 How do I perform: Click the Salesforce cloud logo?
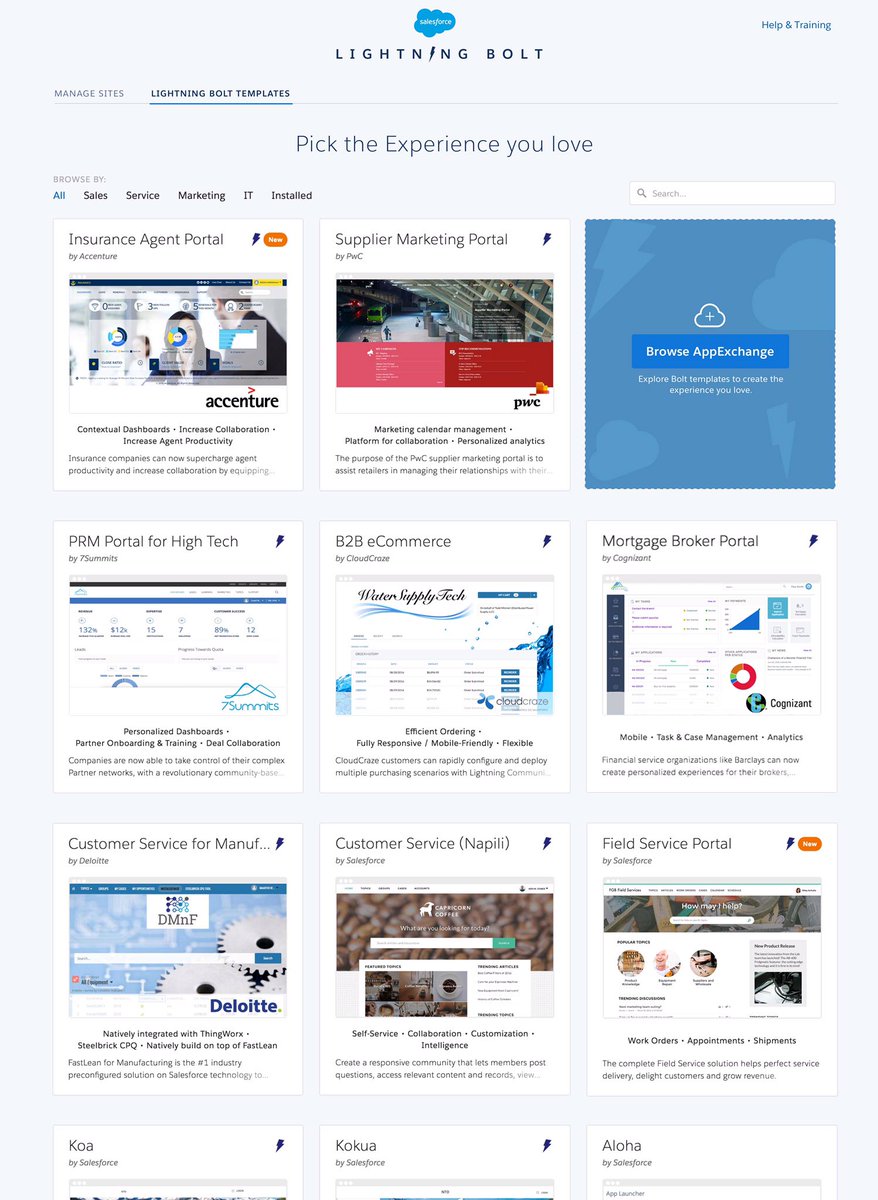tap(435, 23)
